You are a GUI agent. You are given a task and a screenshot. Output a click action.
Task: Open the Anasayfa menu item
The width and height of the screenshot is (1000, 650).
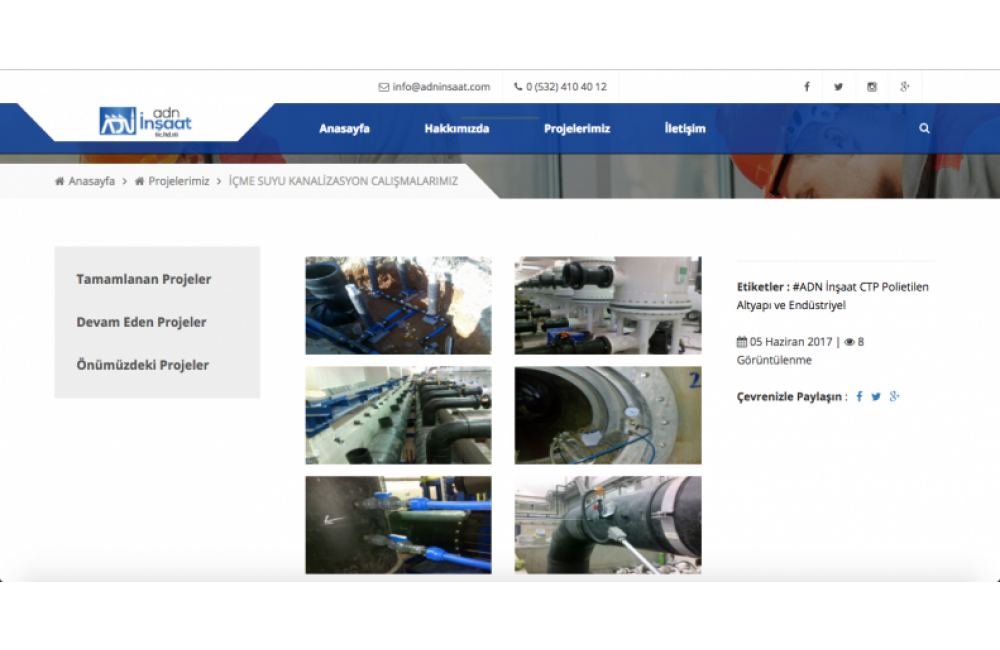(344, 129)
